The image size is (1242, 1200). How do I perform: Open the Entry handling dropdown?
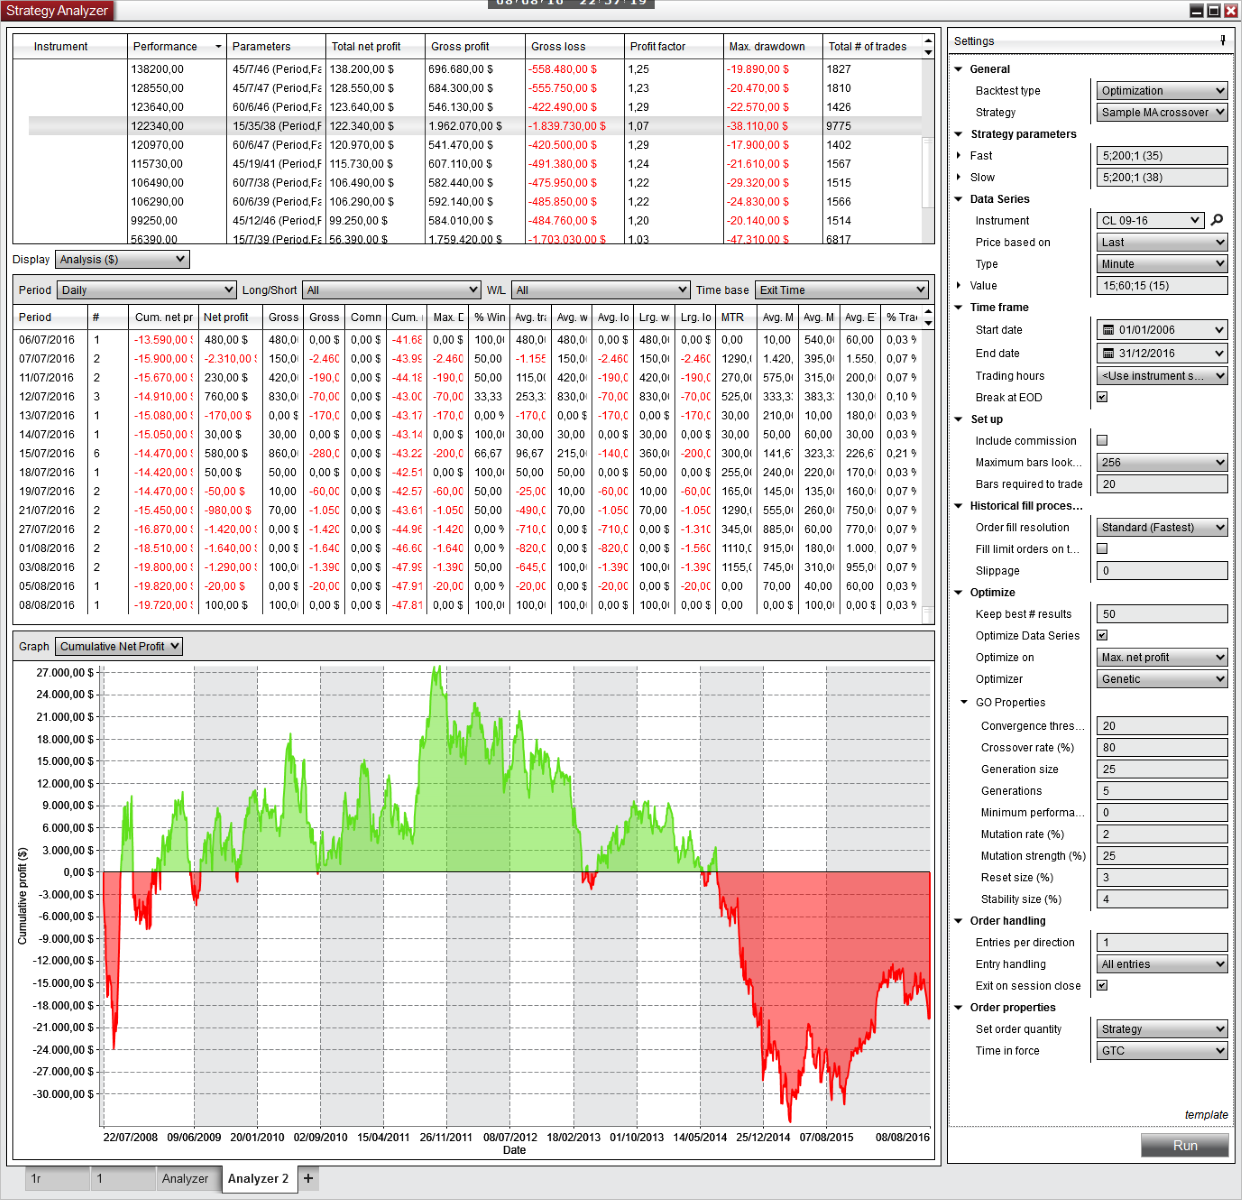(1162, 964)
